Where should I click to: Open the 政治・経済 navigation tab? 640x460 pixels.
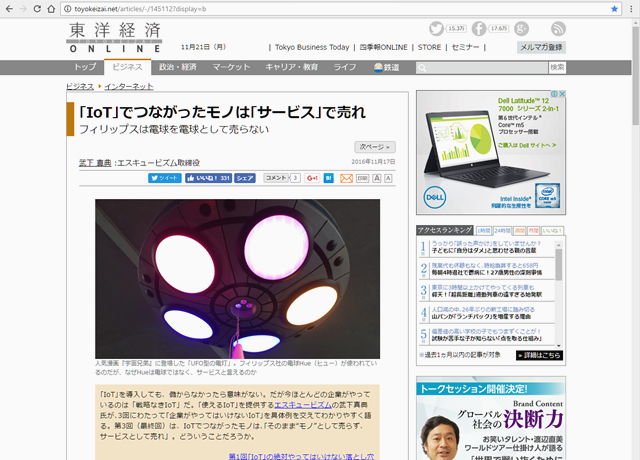pyautogui.click(x=178, y=67)
